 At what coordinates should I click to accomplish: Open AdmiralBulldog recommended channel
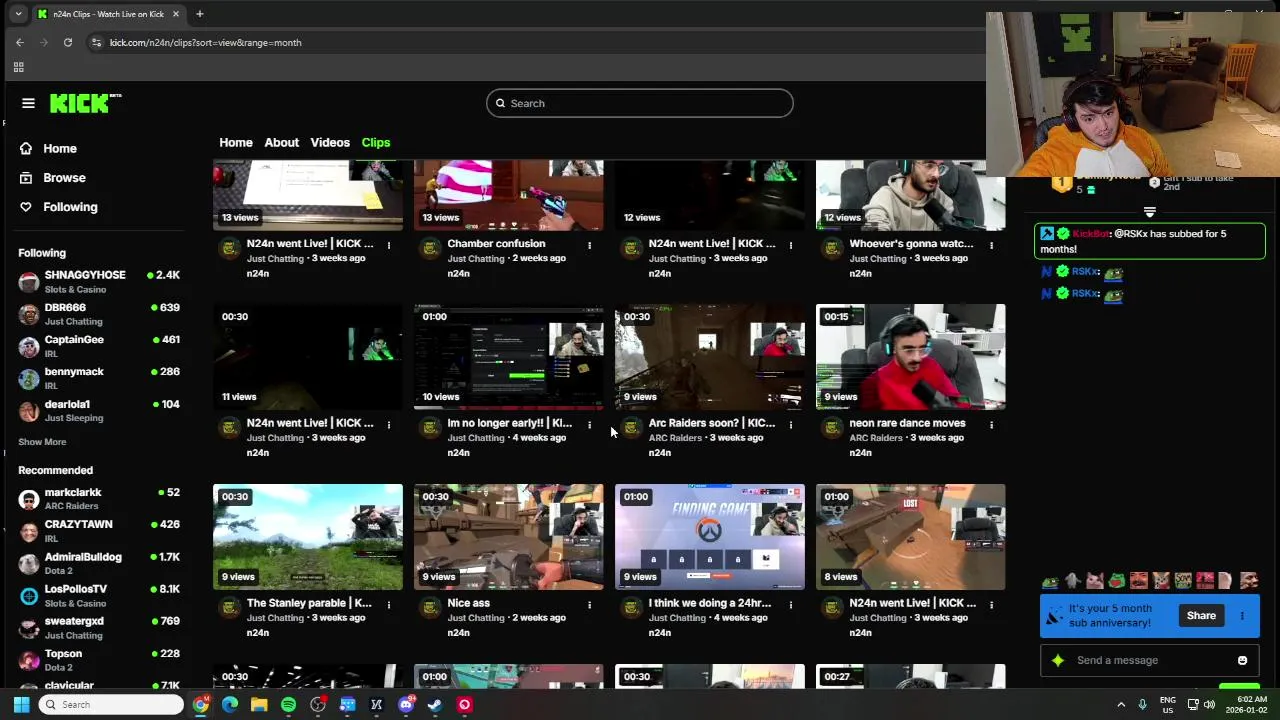coord(98,563)
